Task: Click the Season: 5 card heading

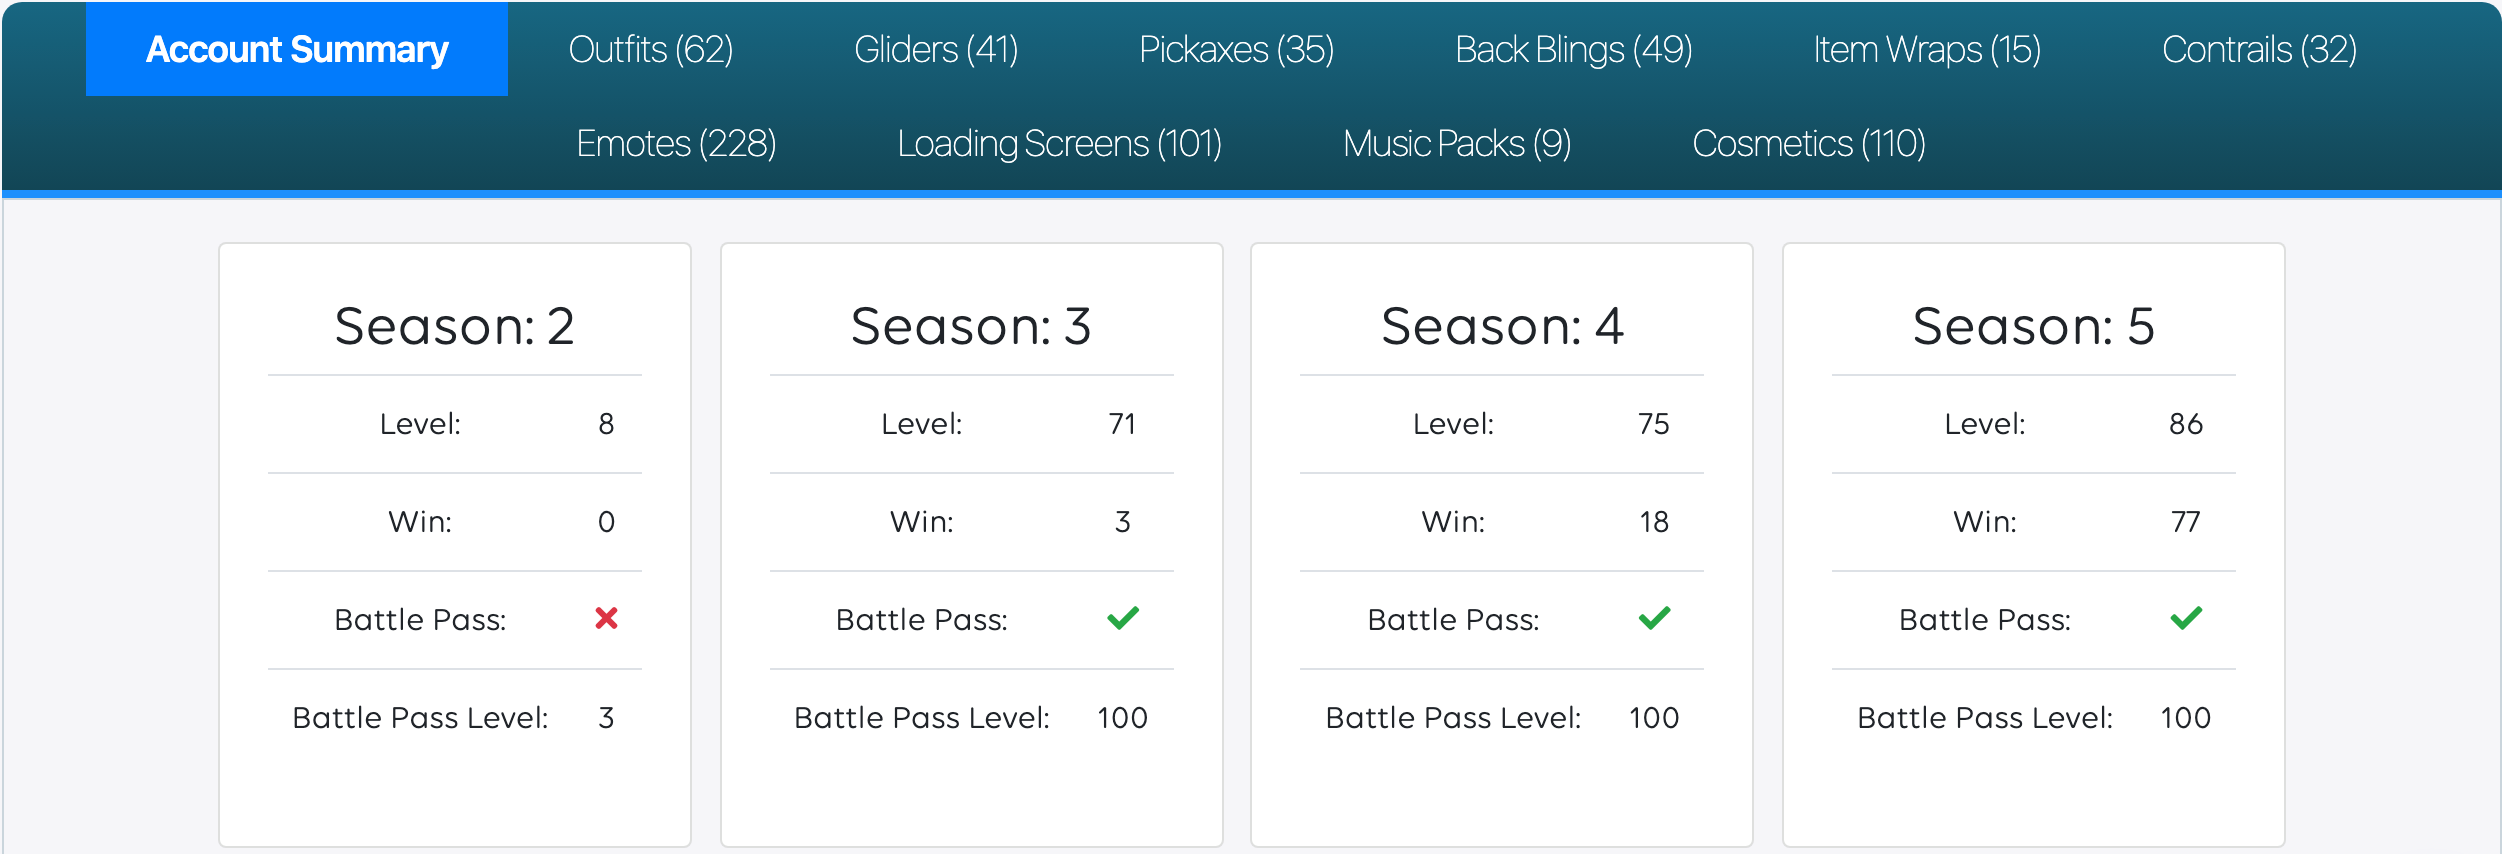Action: pos(2034,326)
